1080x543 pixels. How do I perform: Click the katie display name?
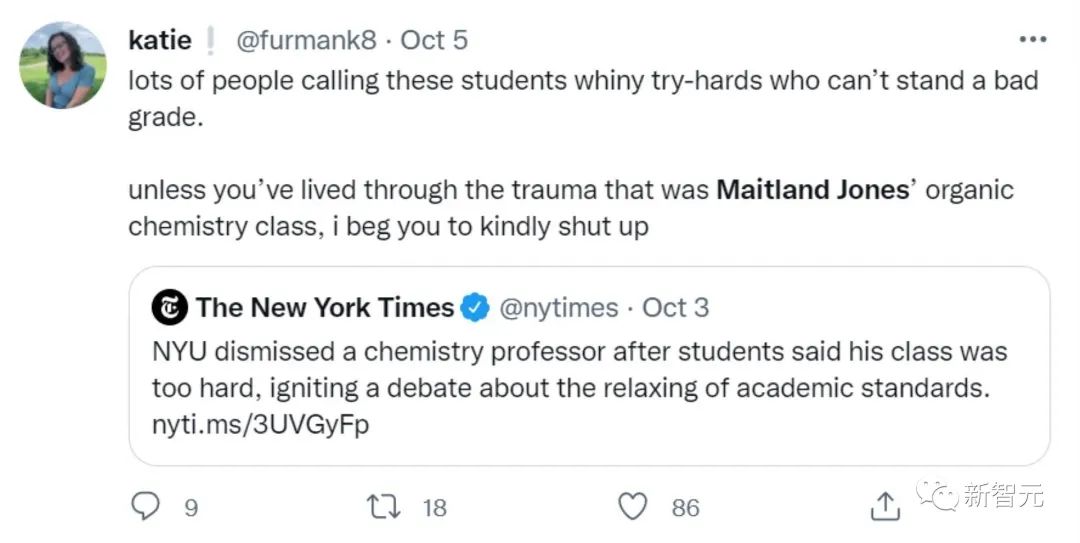[160, 40]
